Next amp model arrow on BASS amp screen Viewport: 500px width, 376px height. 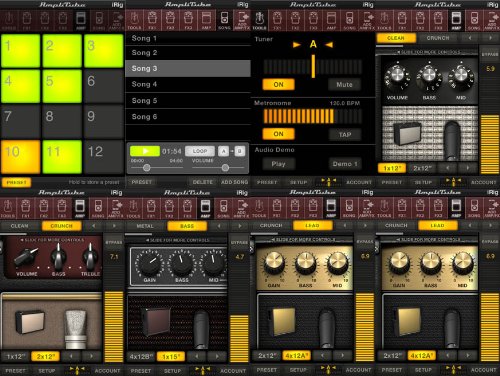click(x=239, y=226)
